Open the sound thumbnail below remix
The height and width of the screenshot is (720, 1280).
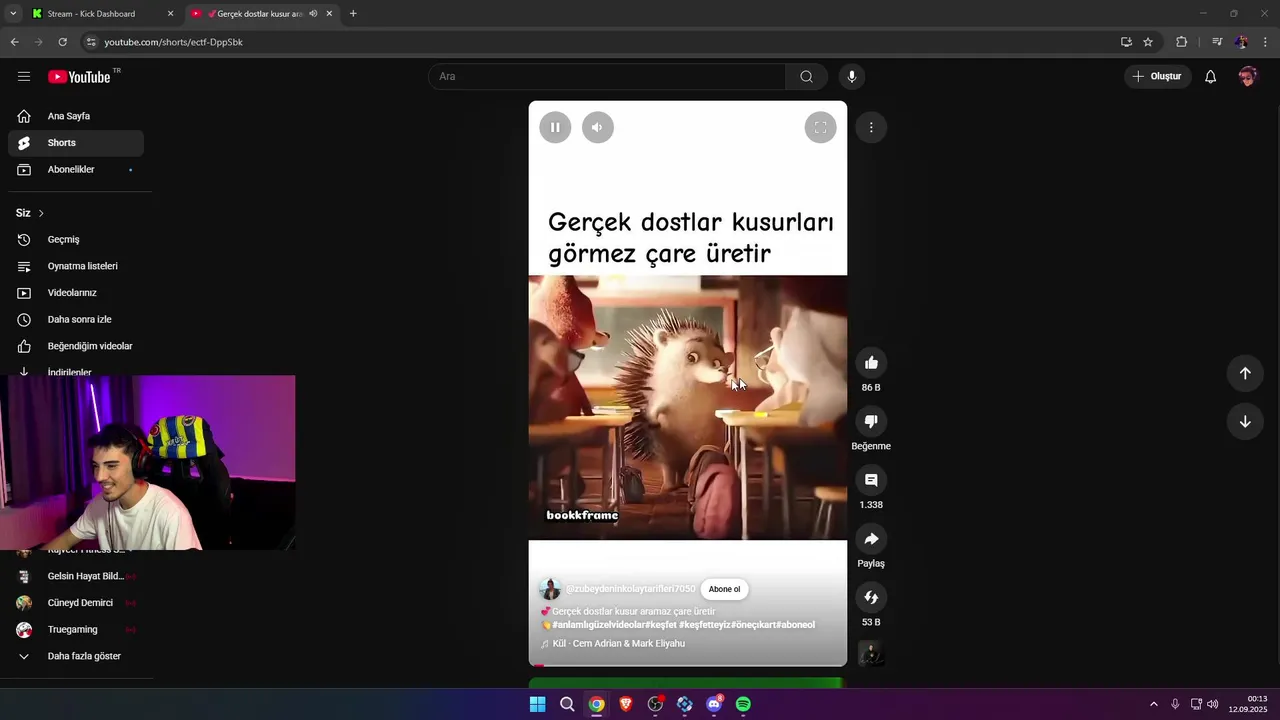pyautogui.click(x=871, y=655)
